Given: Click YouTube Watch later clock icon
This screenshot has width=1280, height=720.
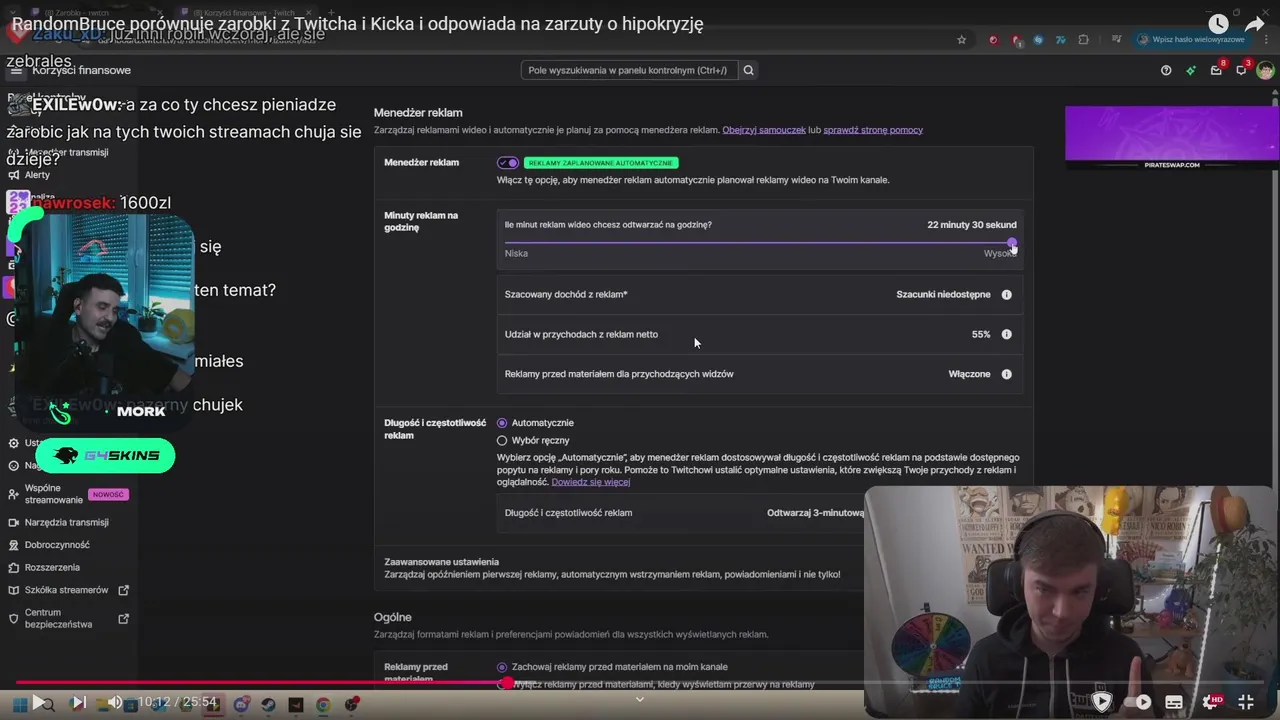Looking at the screenshot, I should pyautogui.click(x=1218, y=24).
